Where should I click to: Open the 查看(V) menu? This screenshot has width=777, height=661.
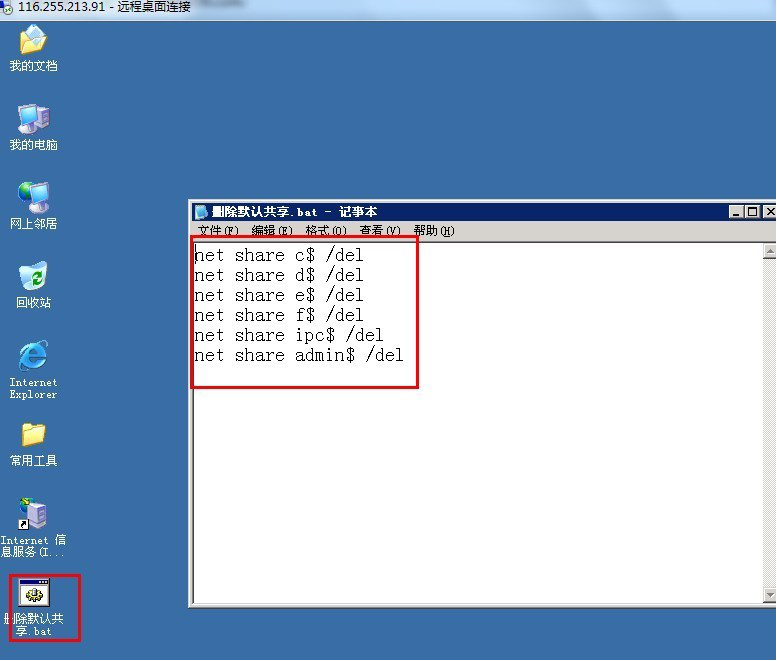pos(380,231)
